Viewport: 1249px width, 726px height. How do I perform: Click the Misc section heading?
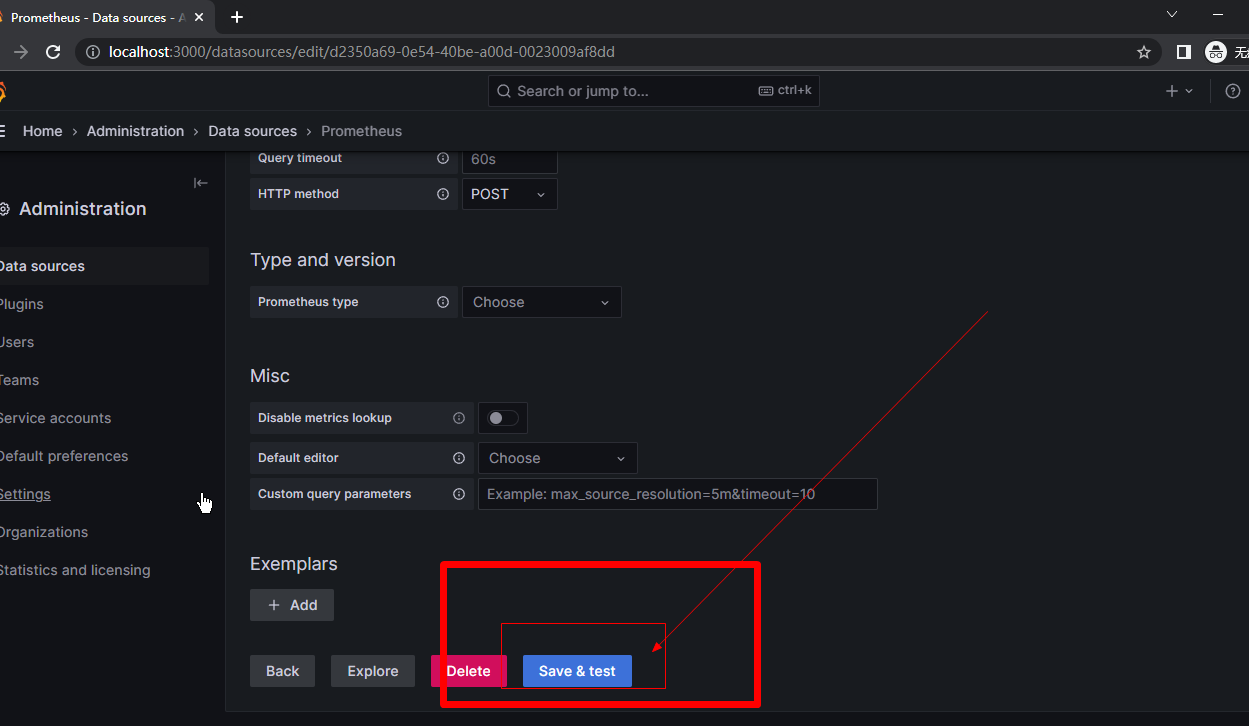pyautogui.click(x=270, y=376)
